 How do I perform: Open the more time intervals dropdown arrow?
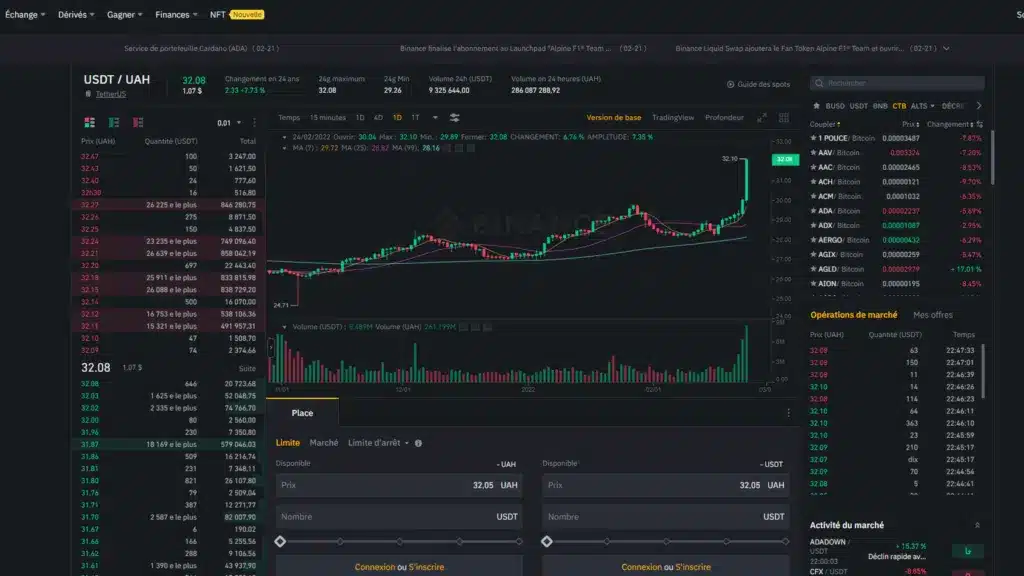(x=435, y=118)
